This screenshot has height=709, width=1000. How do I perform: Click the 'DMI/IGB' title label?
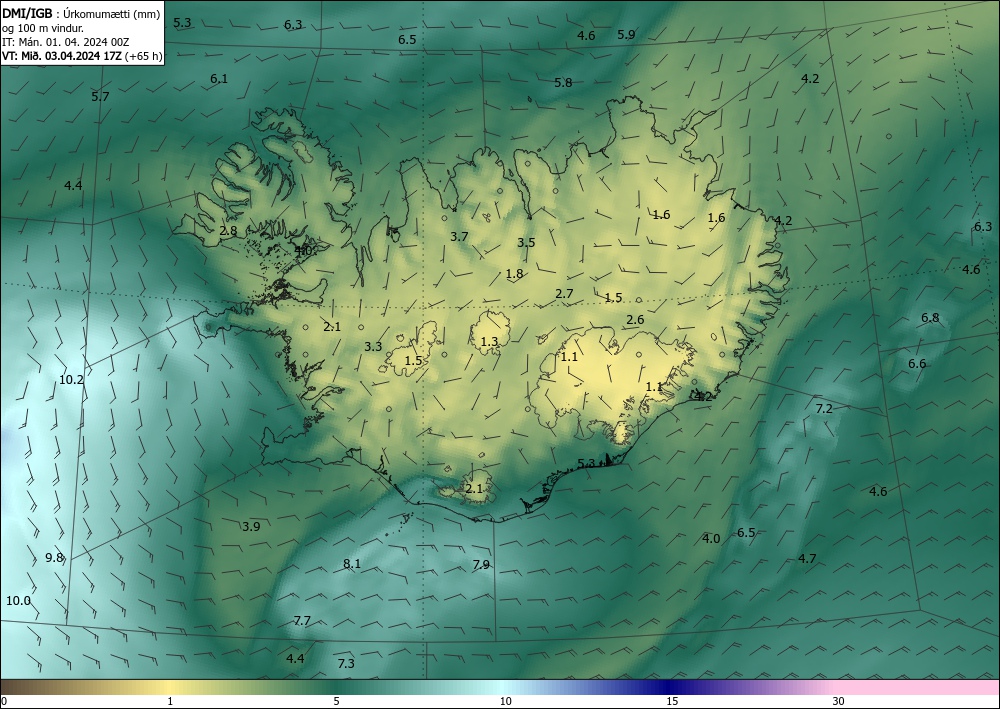pyautogui.click(x=27, y=13)
